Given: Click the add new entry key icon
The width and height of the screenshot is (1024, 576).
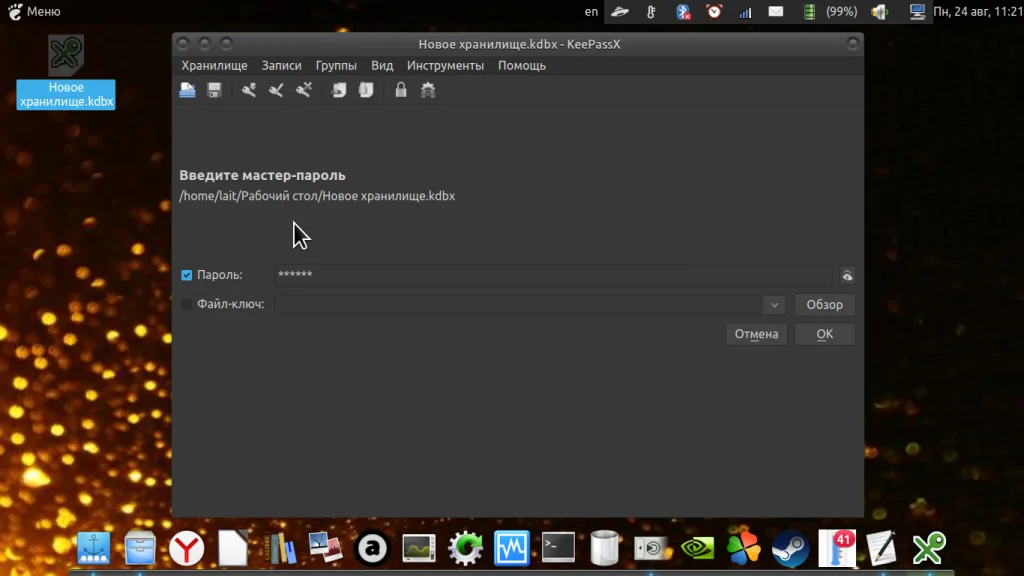Looking at the screenshot, I should [249, 90].
